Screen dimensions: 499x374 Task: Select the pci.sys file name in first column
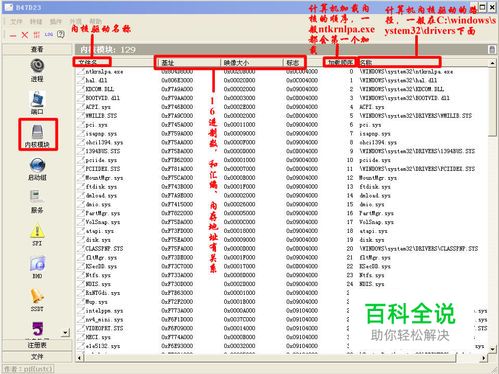click(x=96, y=125)
